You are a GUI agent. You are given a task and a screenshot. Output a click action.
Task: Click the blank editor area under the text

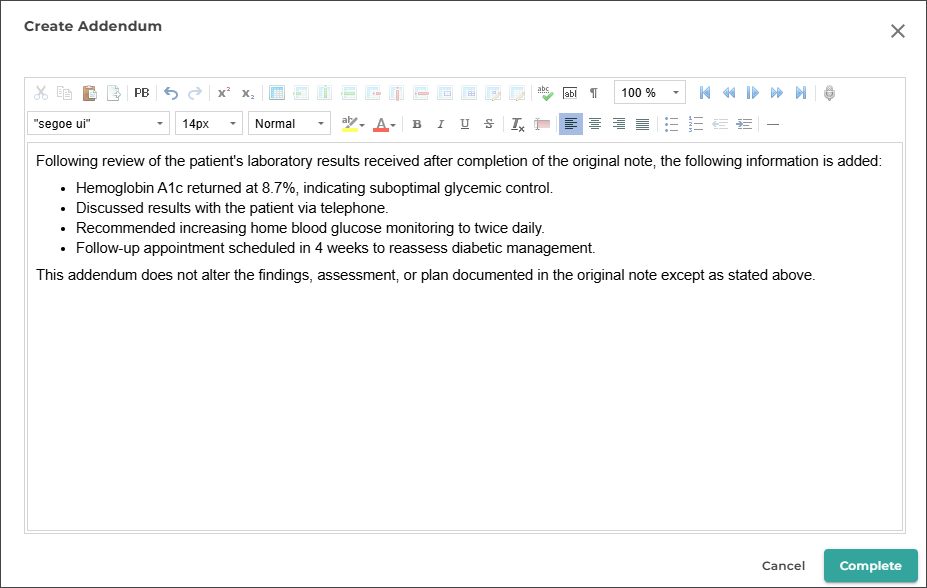[465, 408]
